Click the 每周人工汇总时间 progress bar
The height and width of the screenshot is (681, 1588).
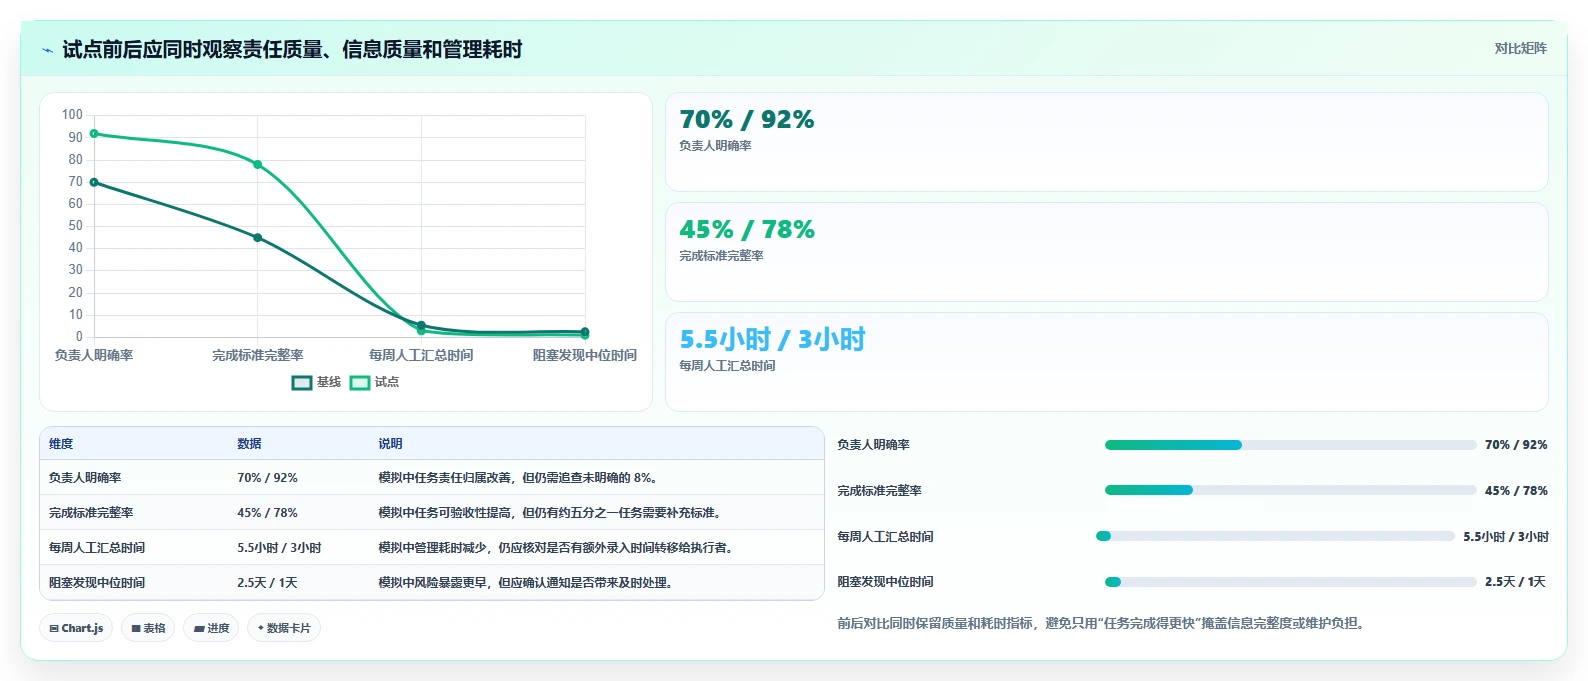pos(1275,536)
